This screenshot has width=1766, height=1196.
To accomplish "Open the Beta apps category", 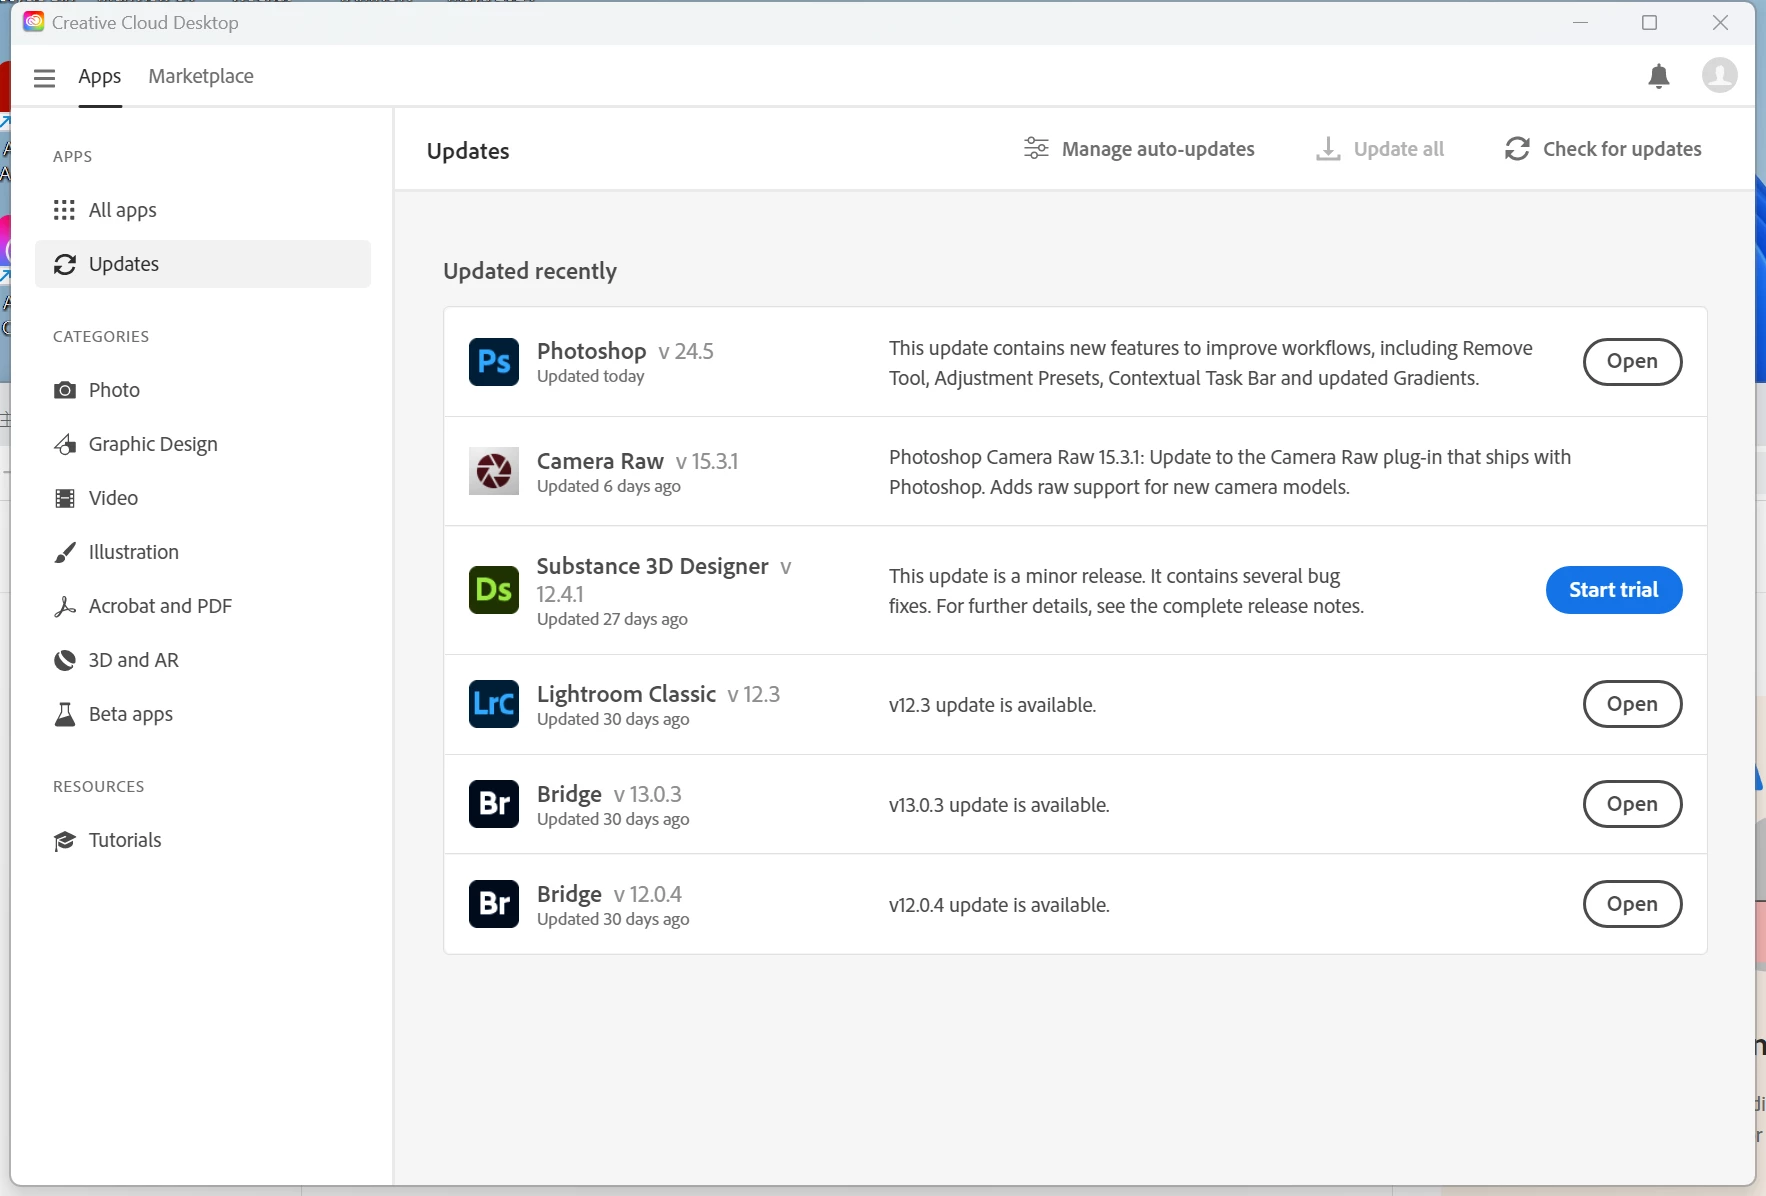I will pyautogui.click(x=203, y=714).
